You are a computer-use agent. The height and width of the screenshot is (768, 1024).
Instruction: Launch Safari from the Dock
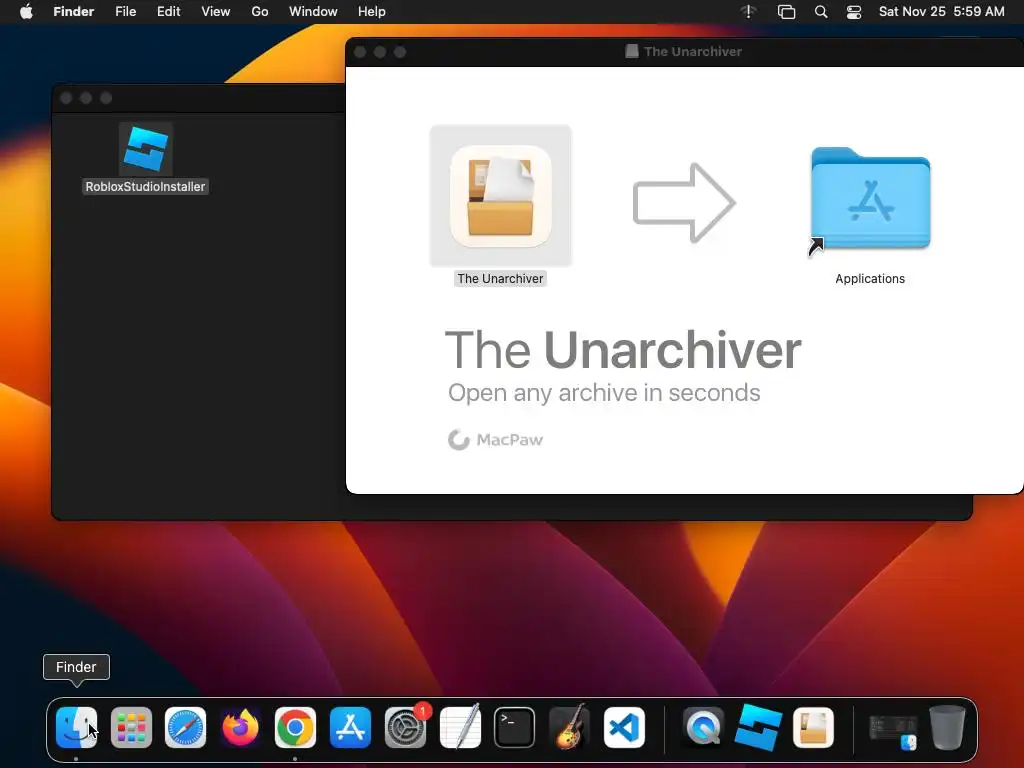[x=185, y=728]
